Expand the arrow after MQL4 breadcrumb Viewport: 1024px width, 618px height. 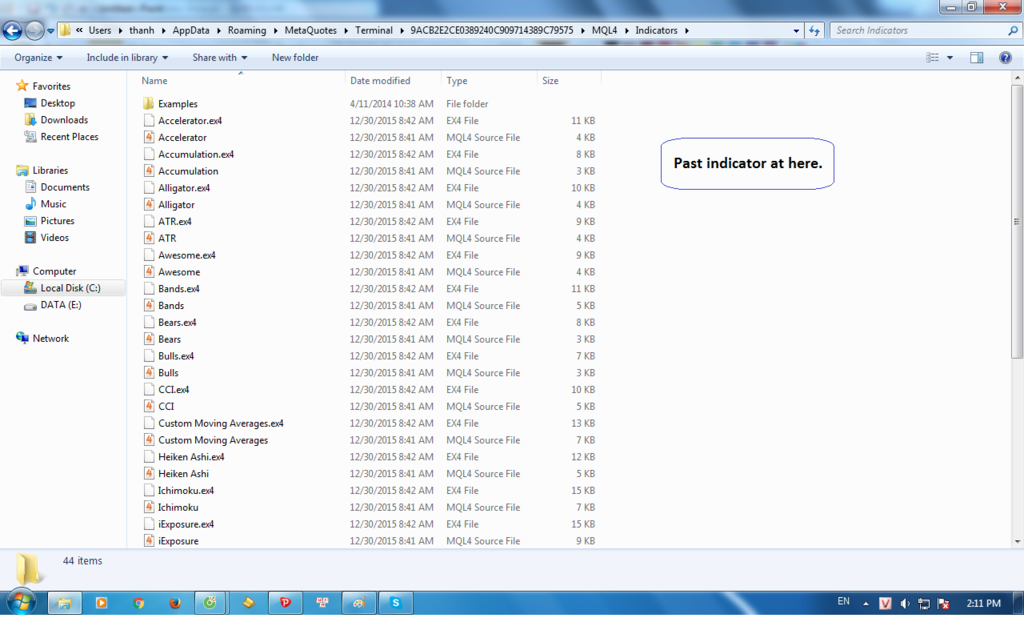tap(626, 31)
